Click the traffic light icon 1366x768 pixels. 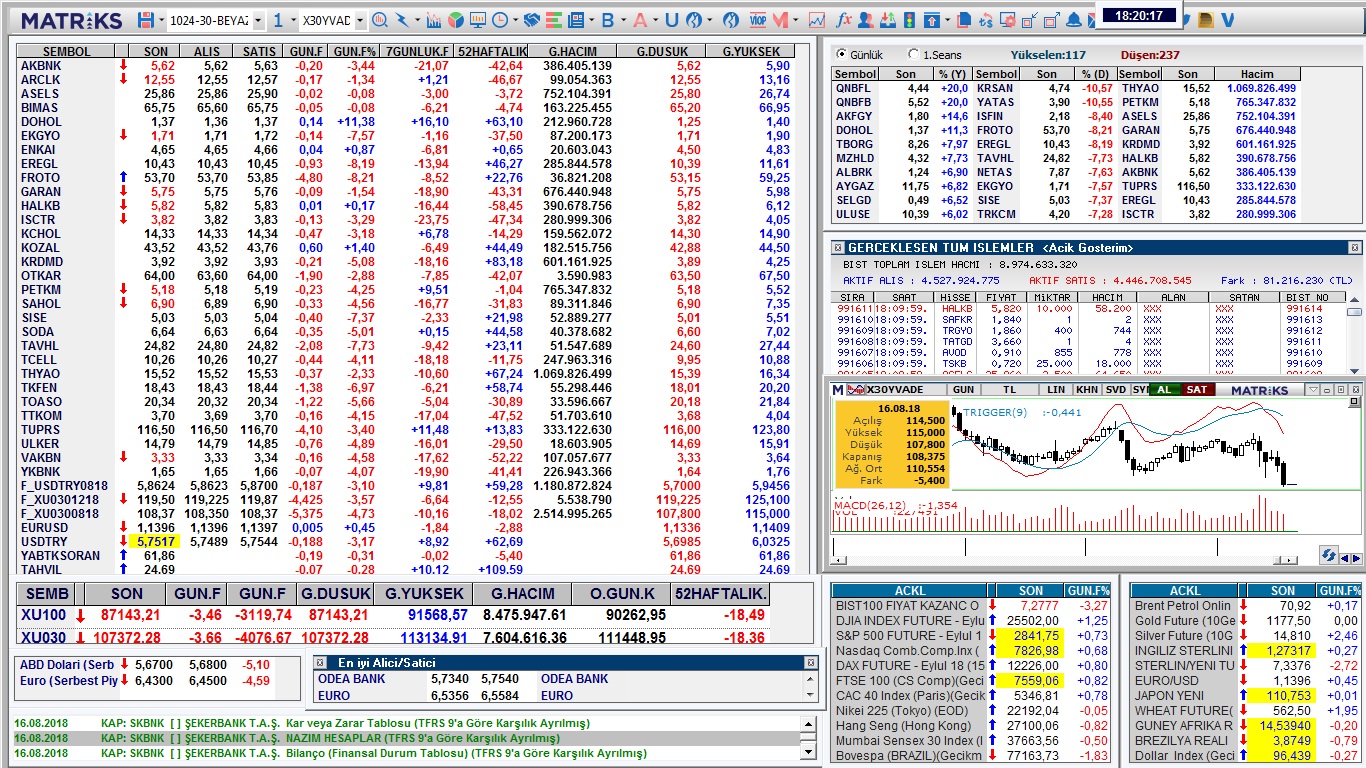[x=909, y=20]
